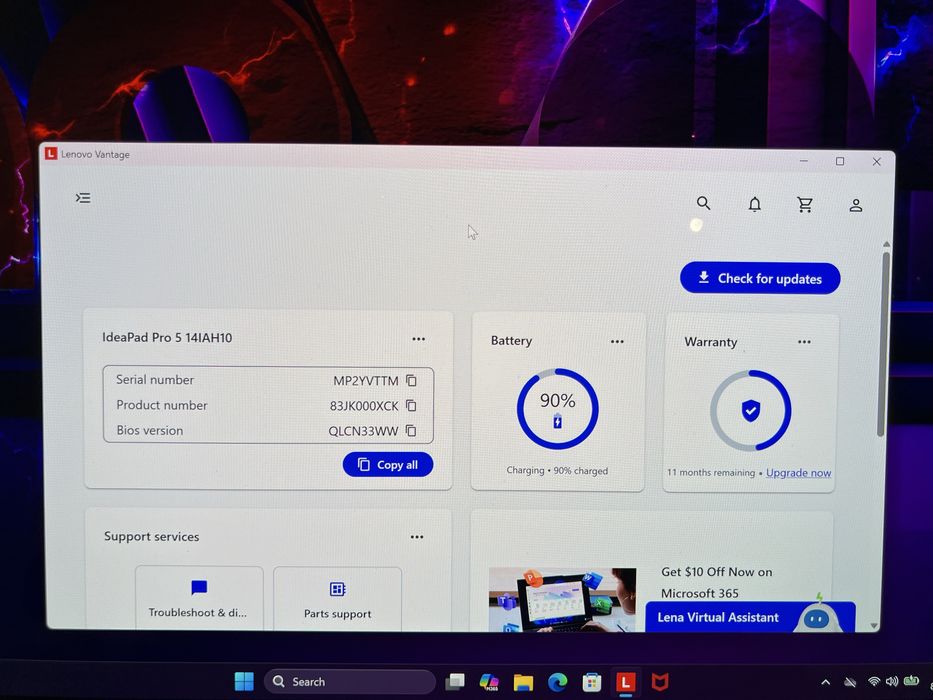
Task: Click the volume speaker tray icon
Action: pyautogui.click(x=892, y=682)
